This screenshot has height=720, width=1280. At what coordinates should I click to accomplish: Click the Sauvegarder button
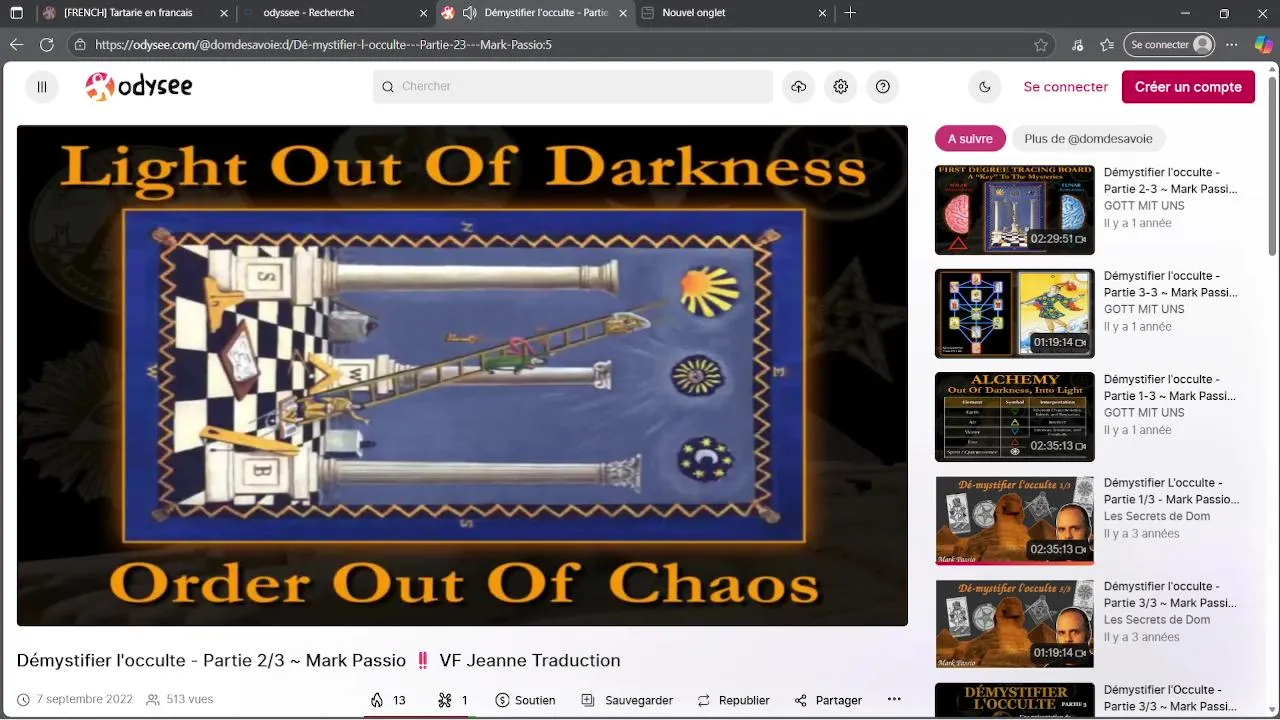point(627,700)
